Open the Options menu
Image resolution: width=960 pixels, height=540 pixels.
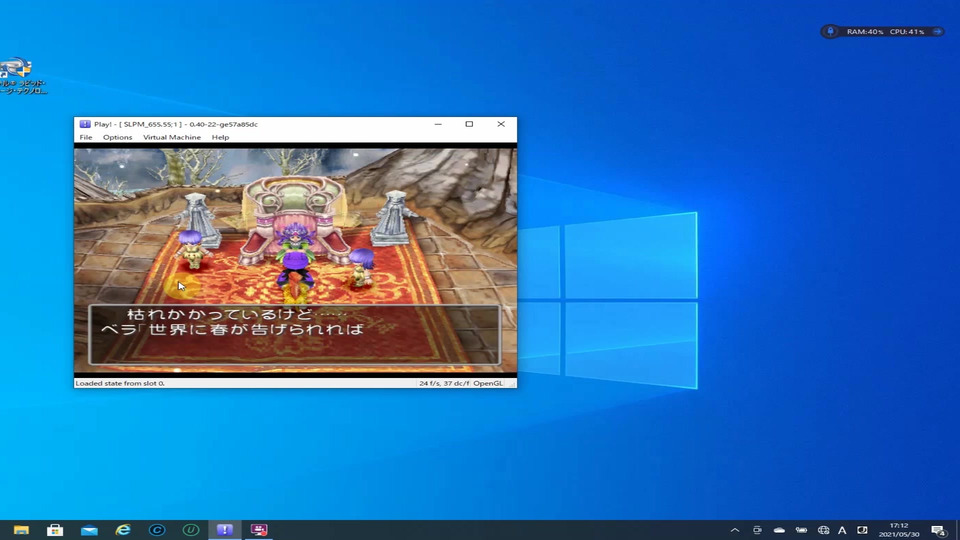click(118, 137)
